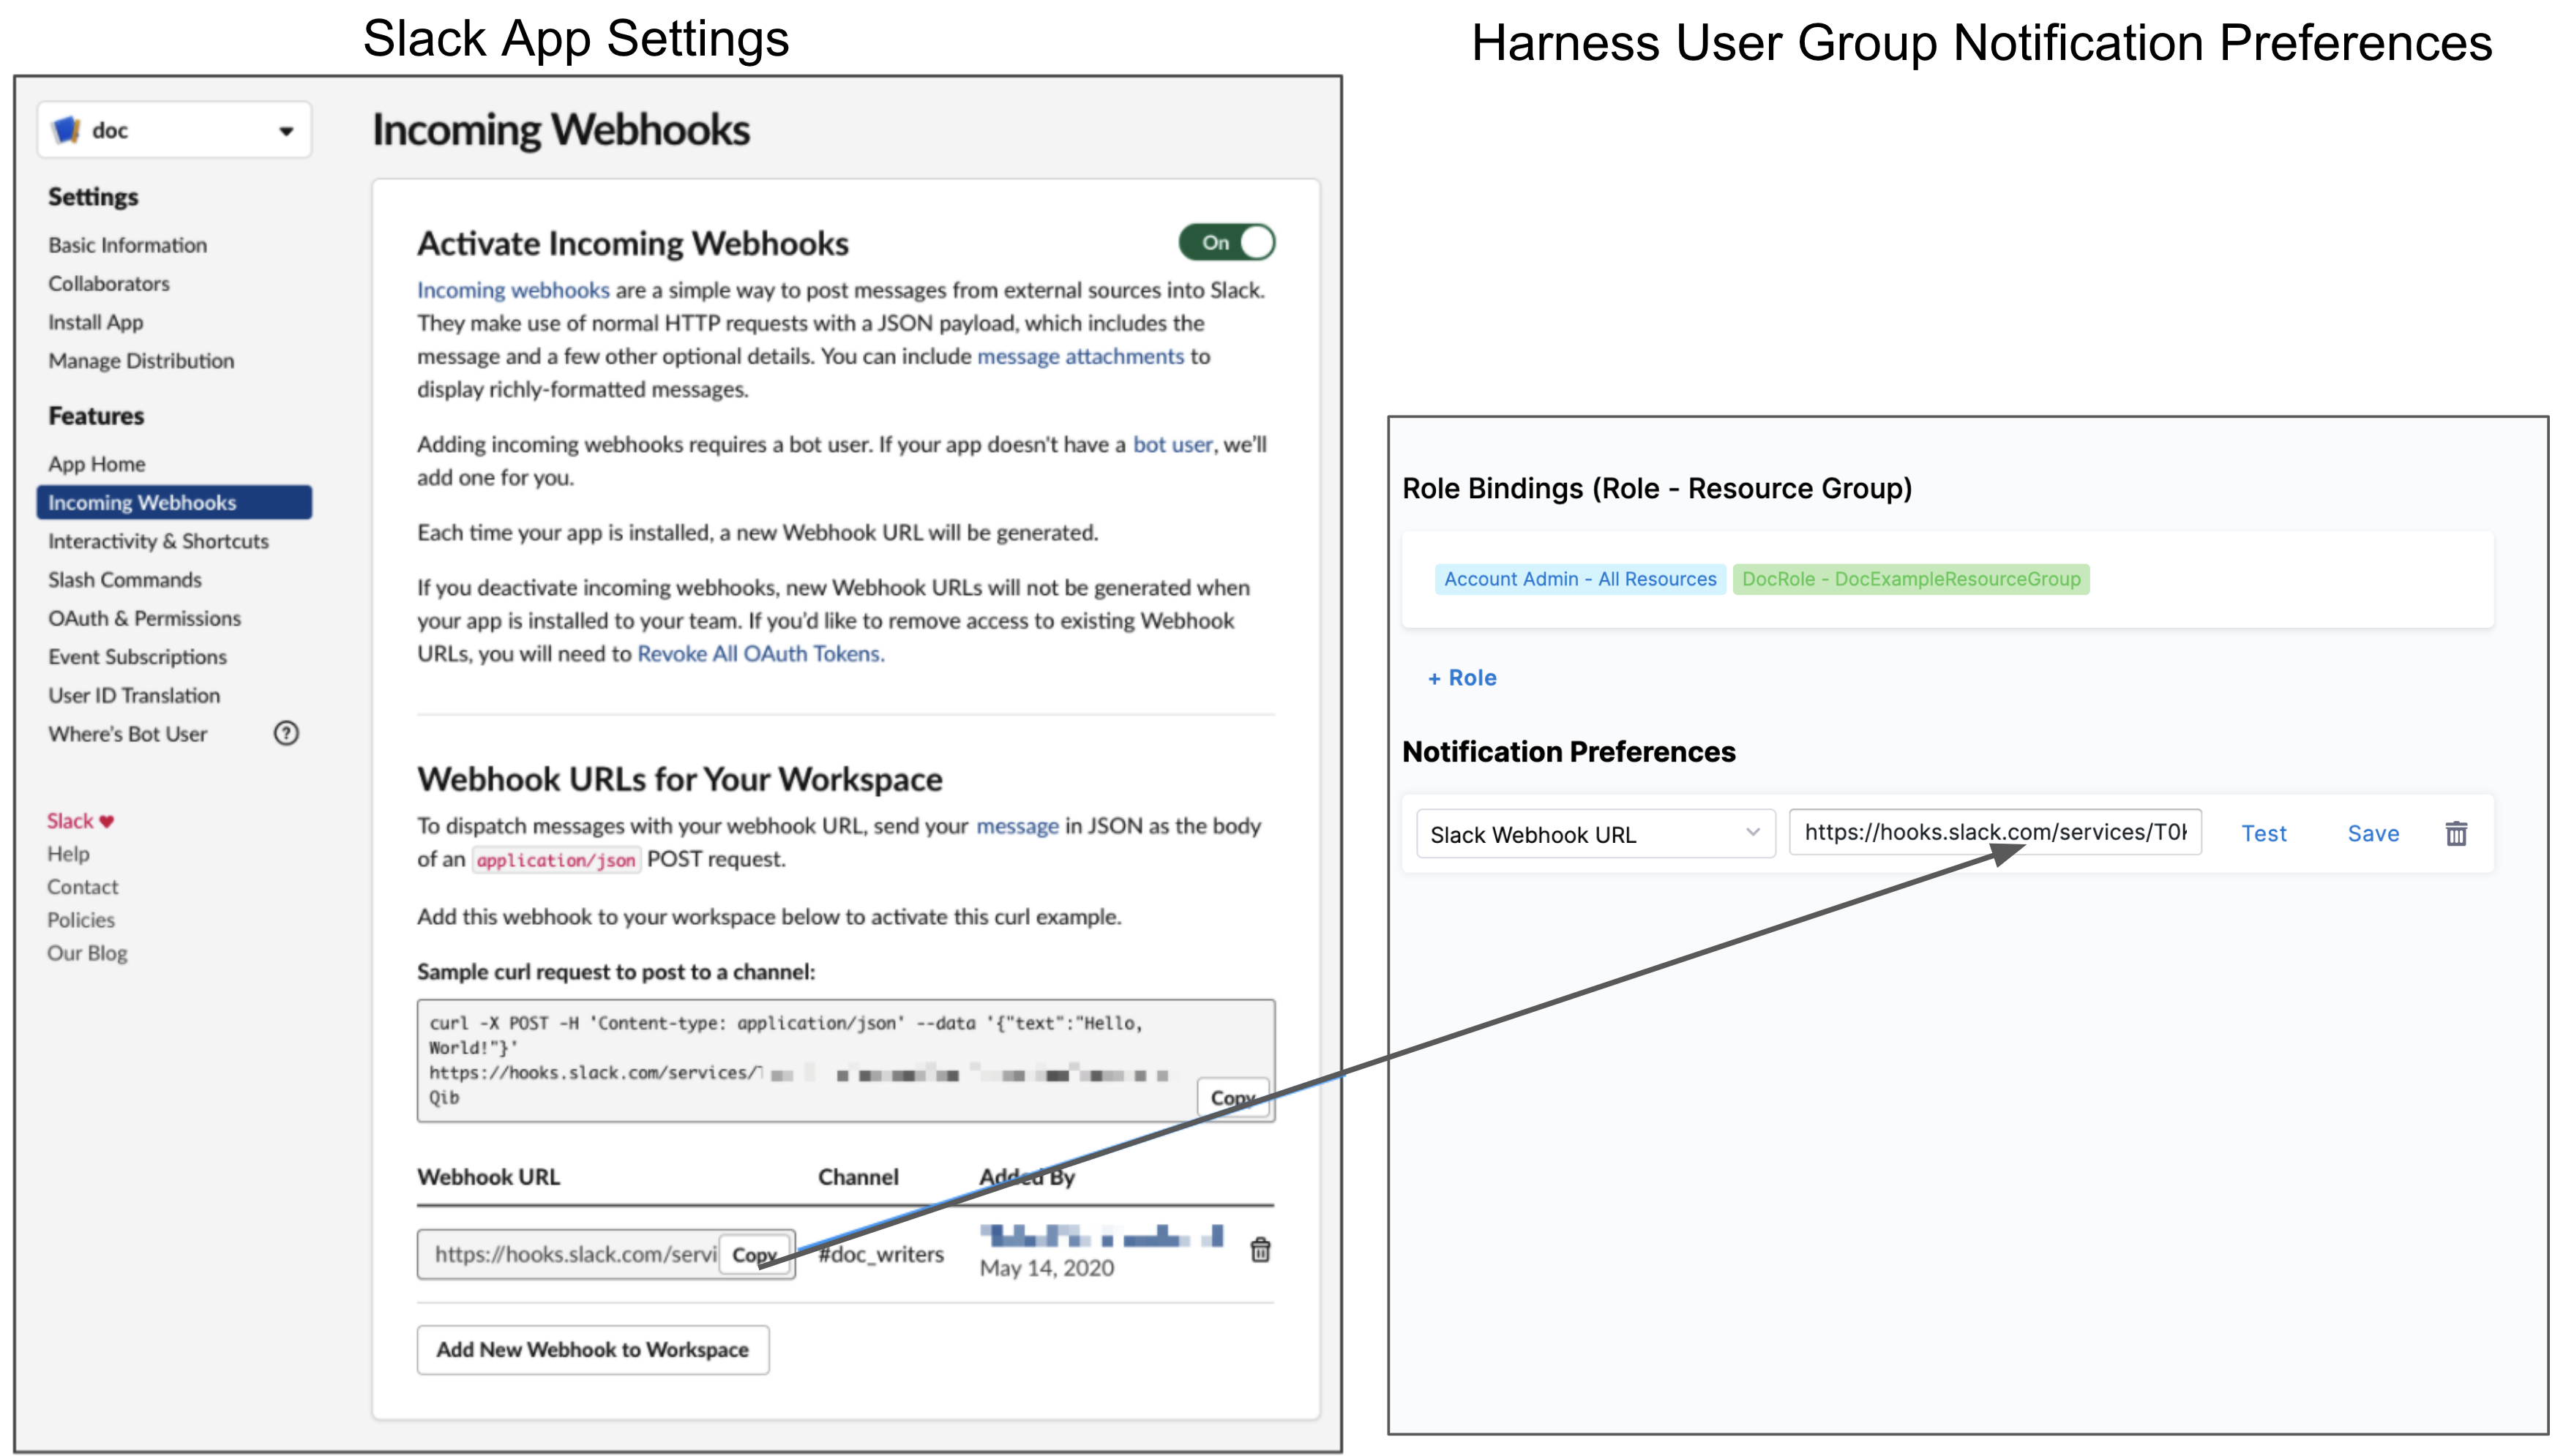Select DocRole - DocExampleResourceGroup tag

1911,579
